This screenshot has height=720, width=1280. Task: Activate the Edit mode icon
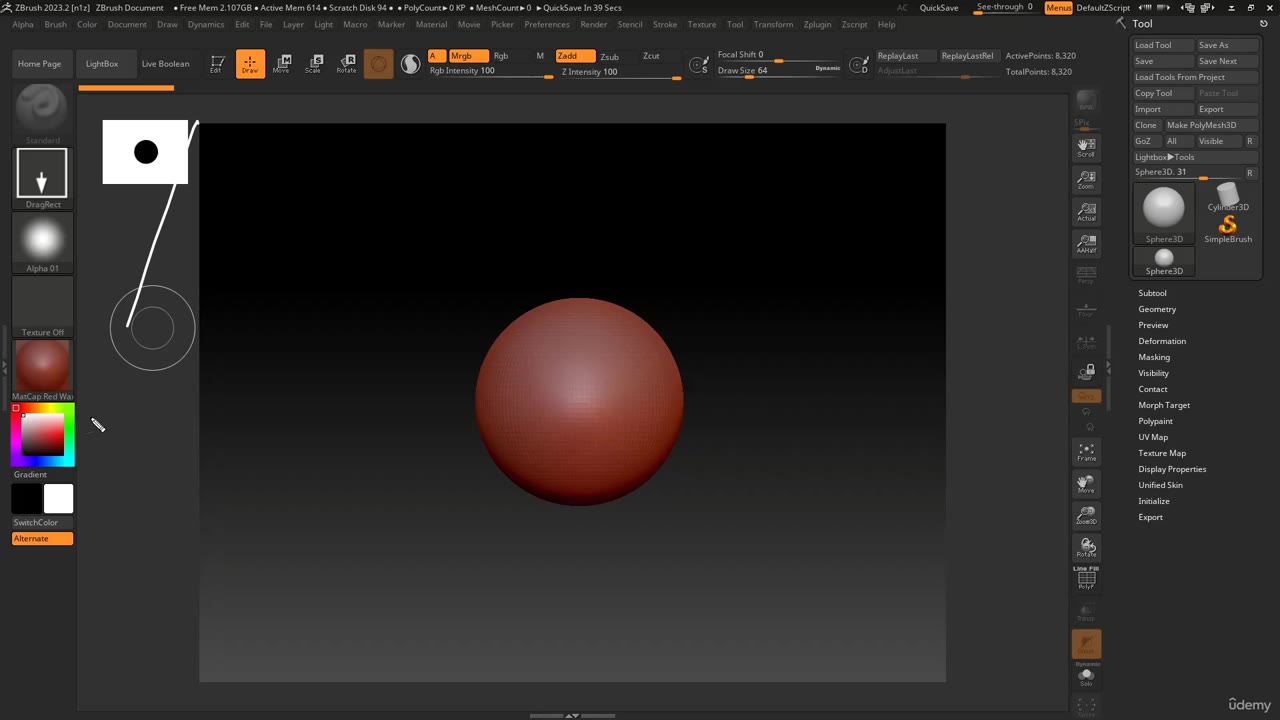tap(217, 64)
